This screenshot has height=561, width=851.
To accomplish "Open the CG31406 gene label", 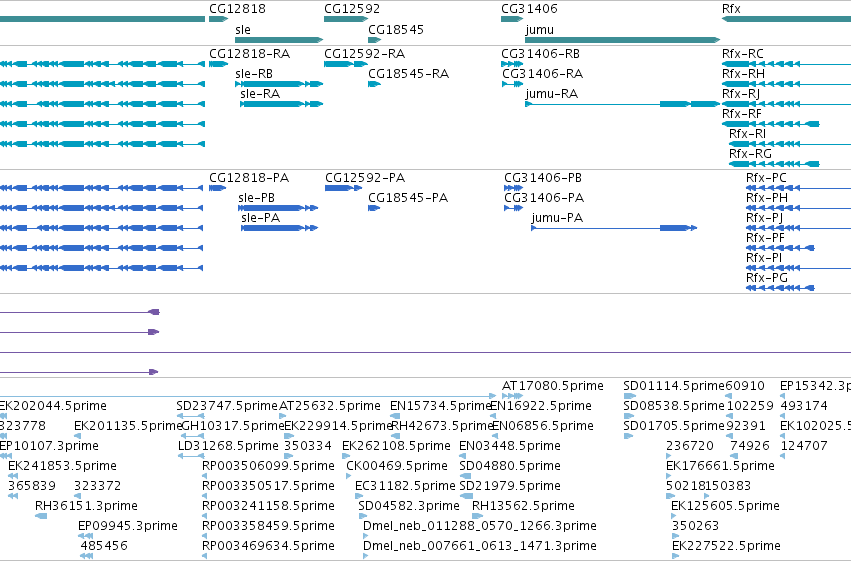I will (x=529, y=9).
